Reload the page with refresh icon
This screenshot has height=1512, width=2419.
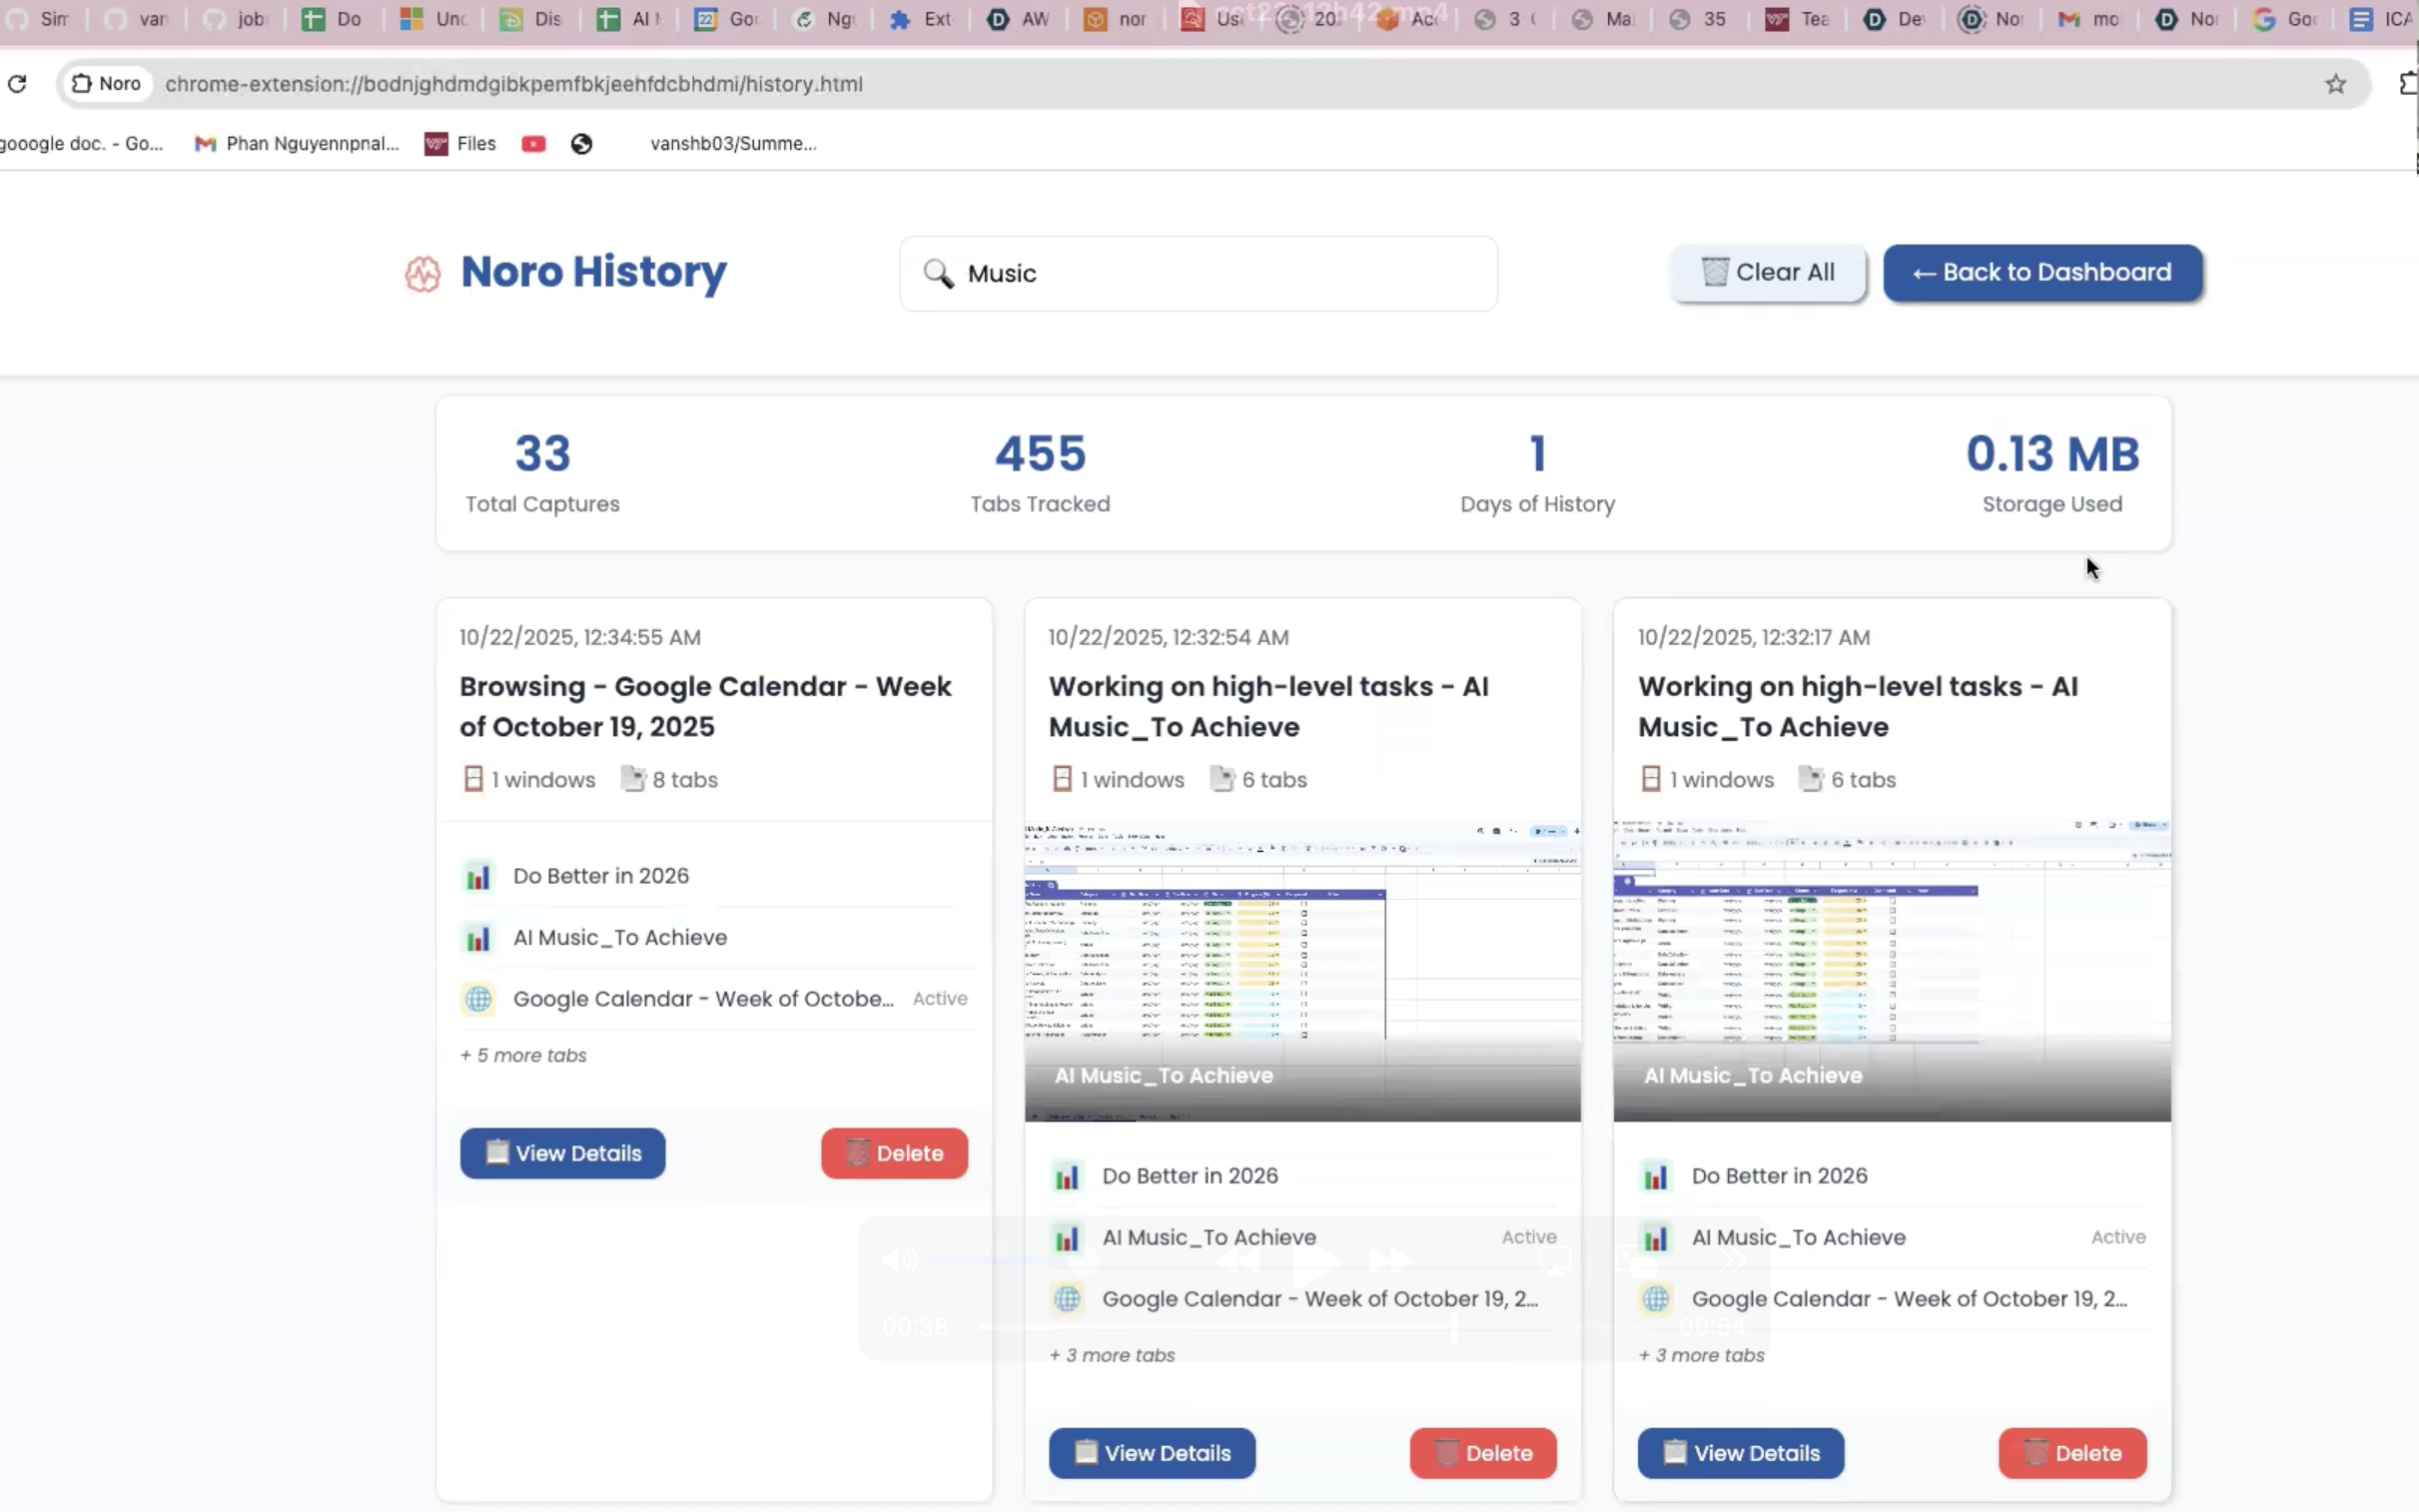tap(17, 84)
